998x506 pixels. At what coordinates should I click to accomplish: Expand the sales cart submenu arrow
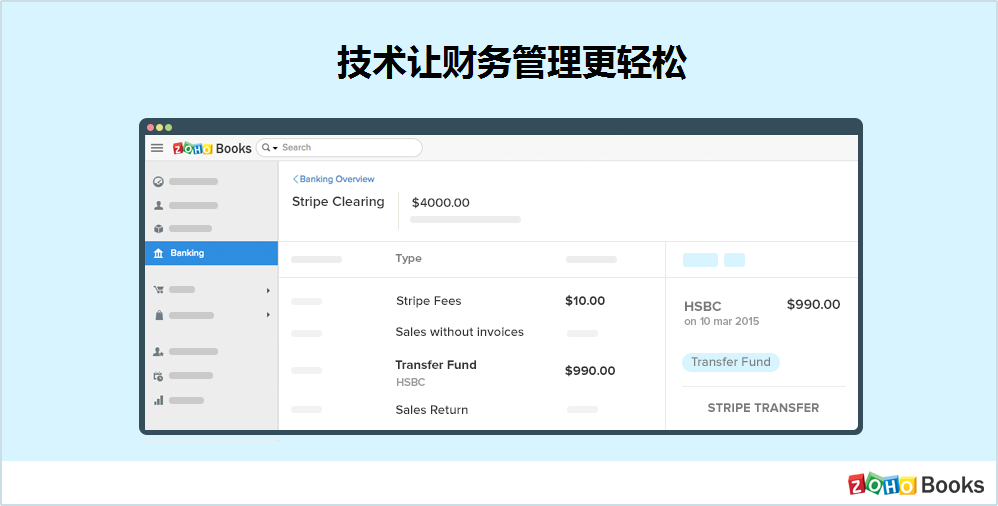268,290
